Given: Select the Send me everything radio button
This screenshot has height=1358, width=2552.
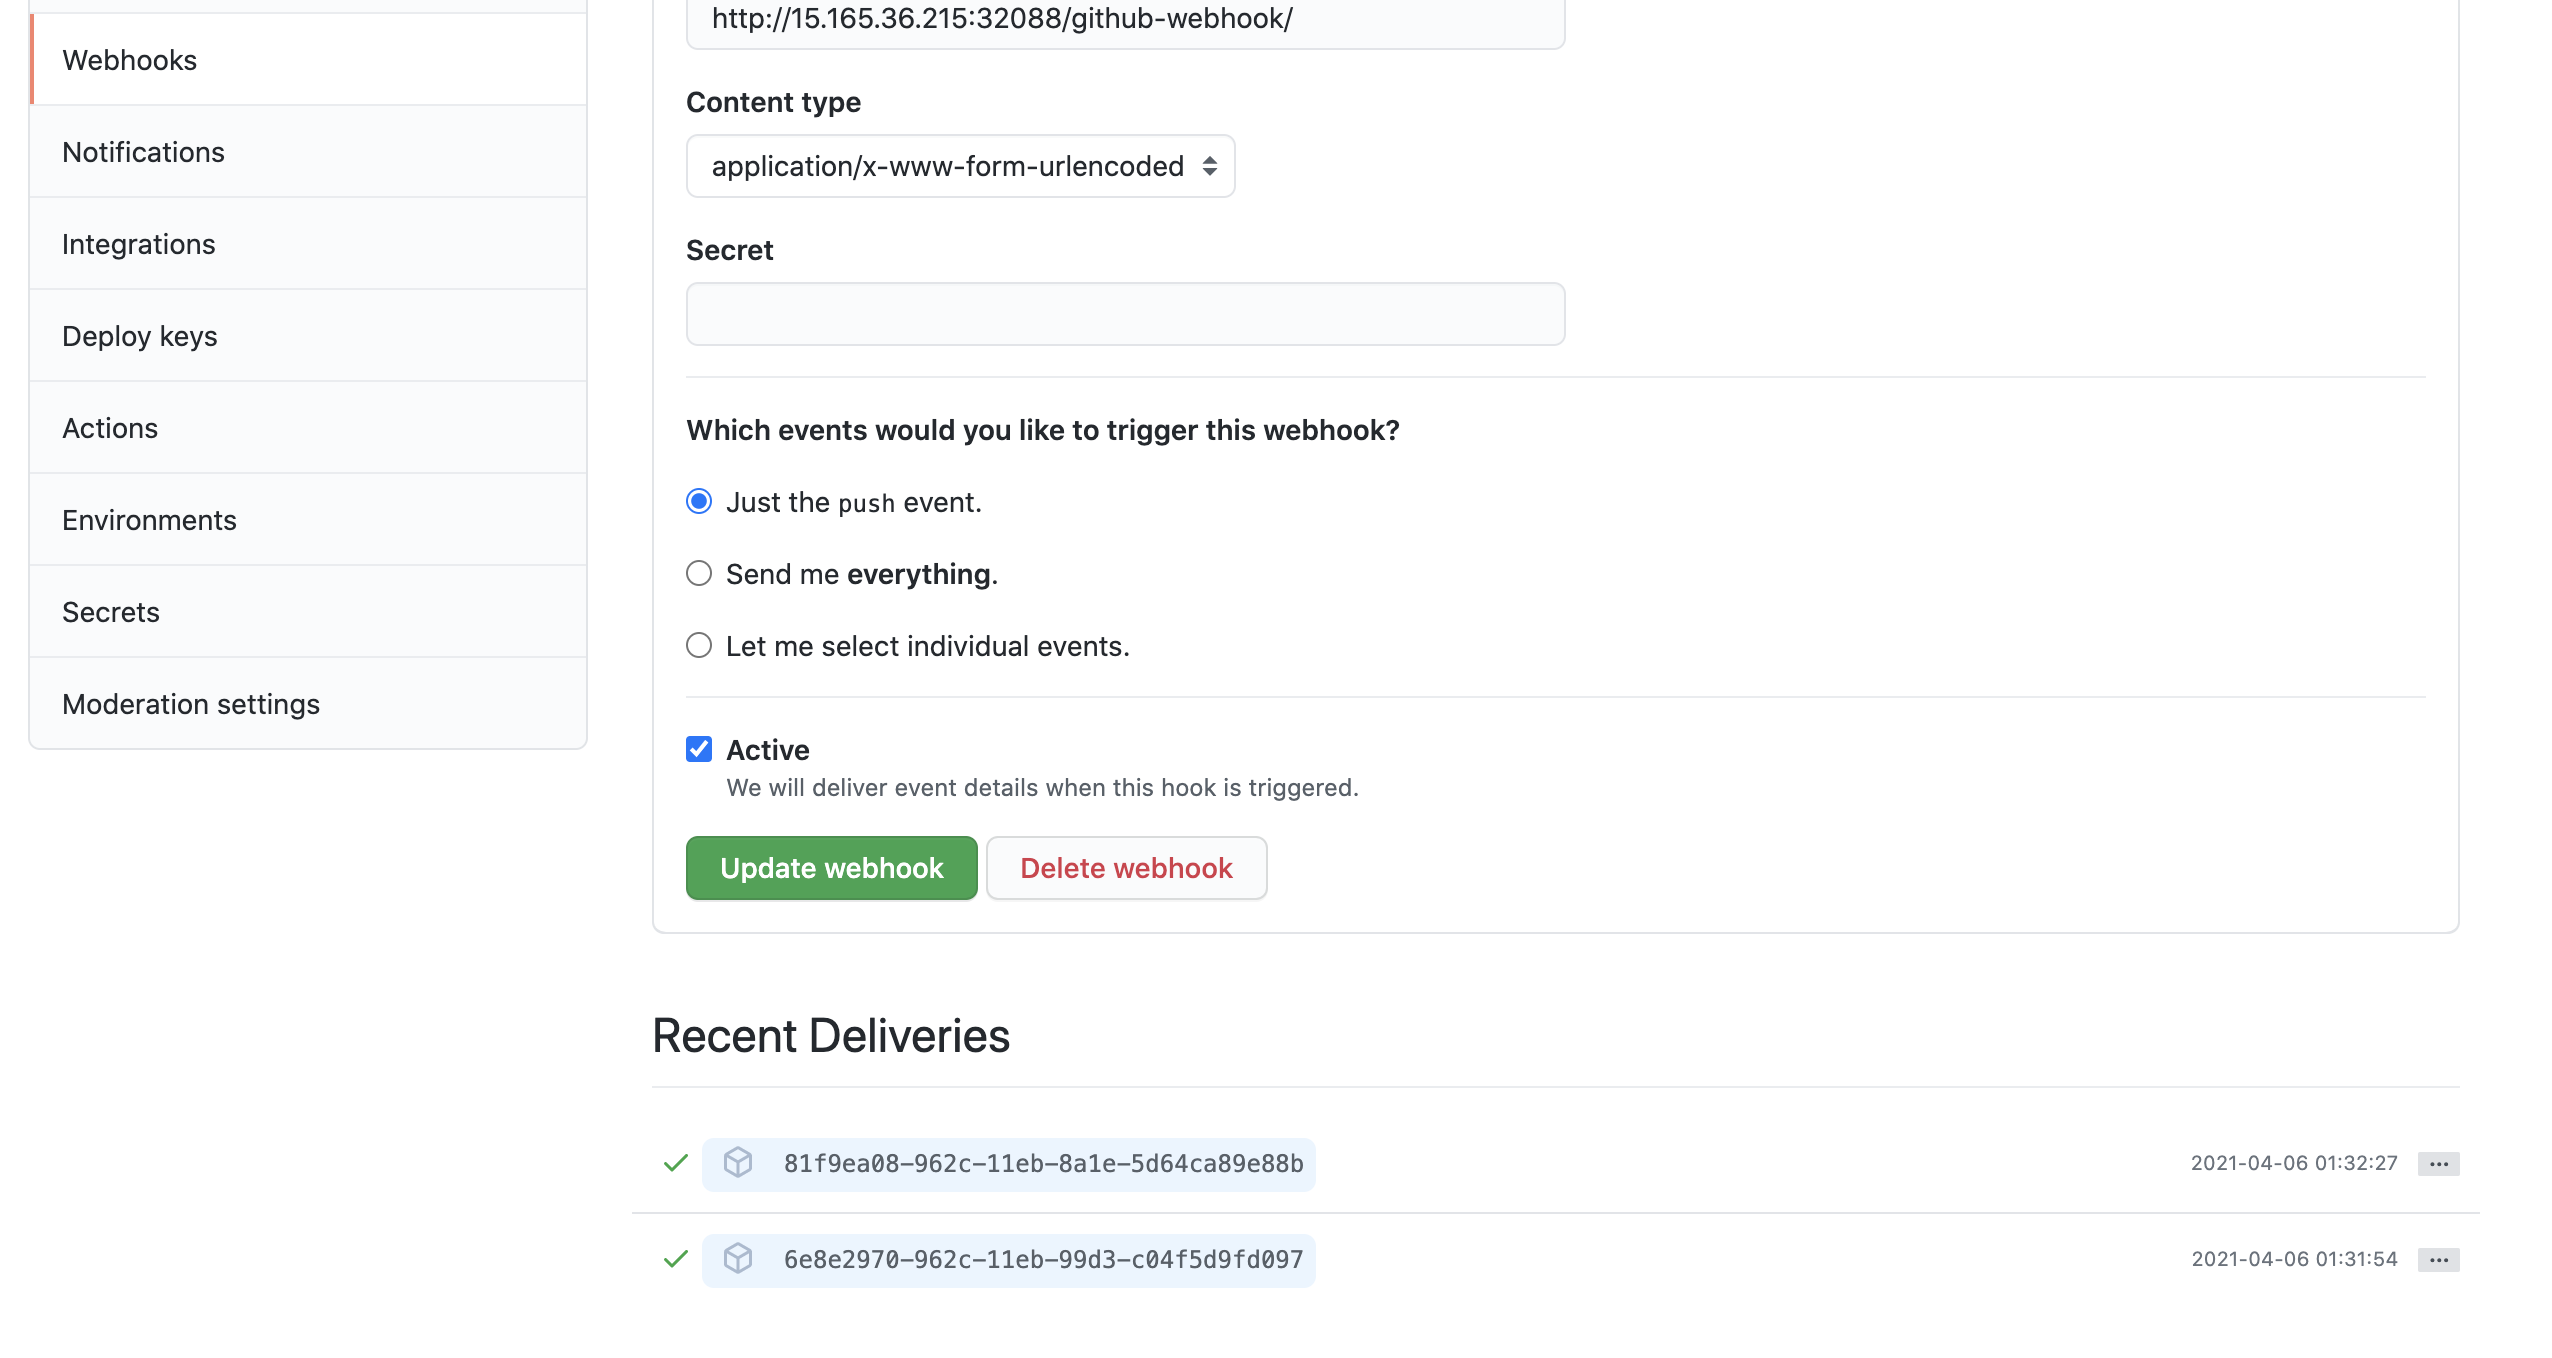Looking at the screenshot, I should tap(699, 574).
